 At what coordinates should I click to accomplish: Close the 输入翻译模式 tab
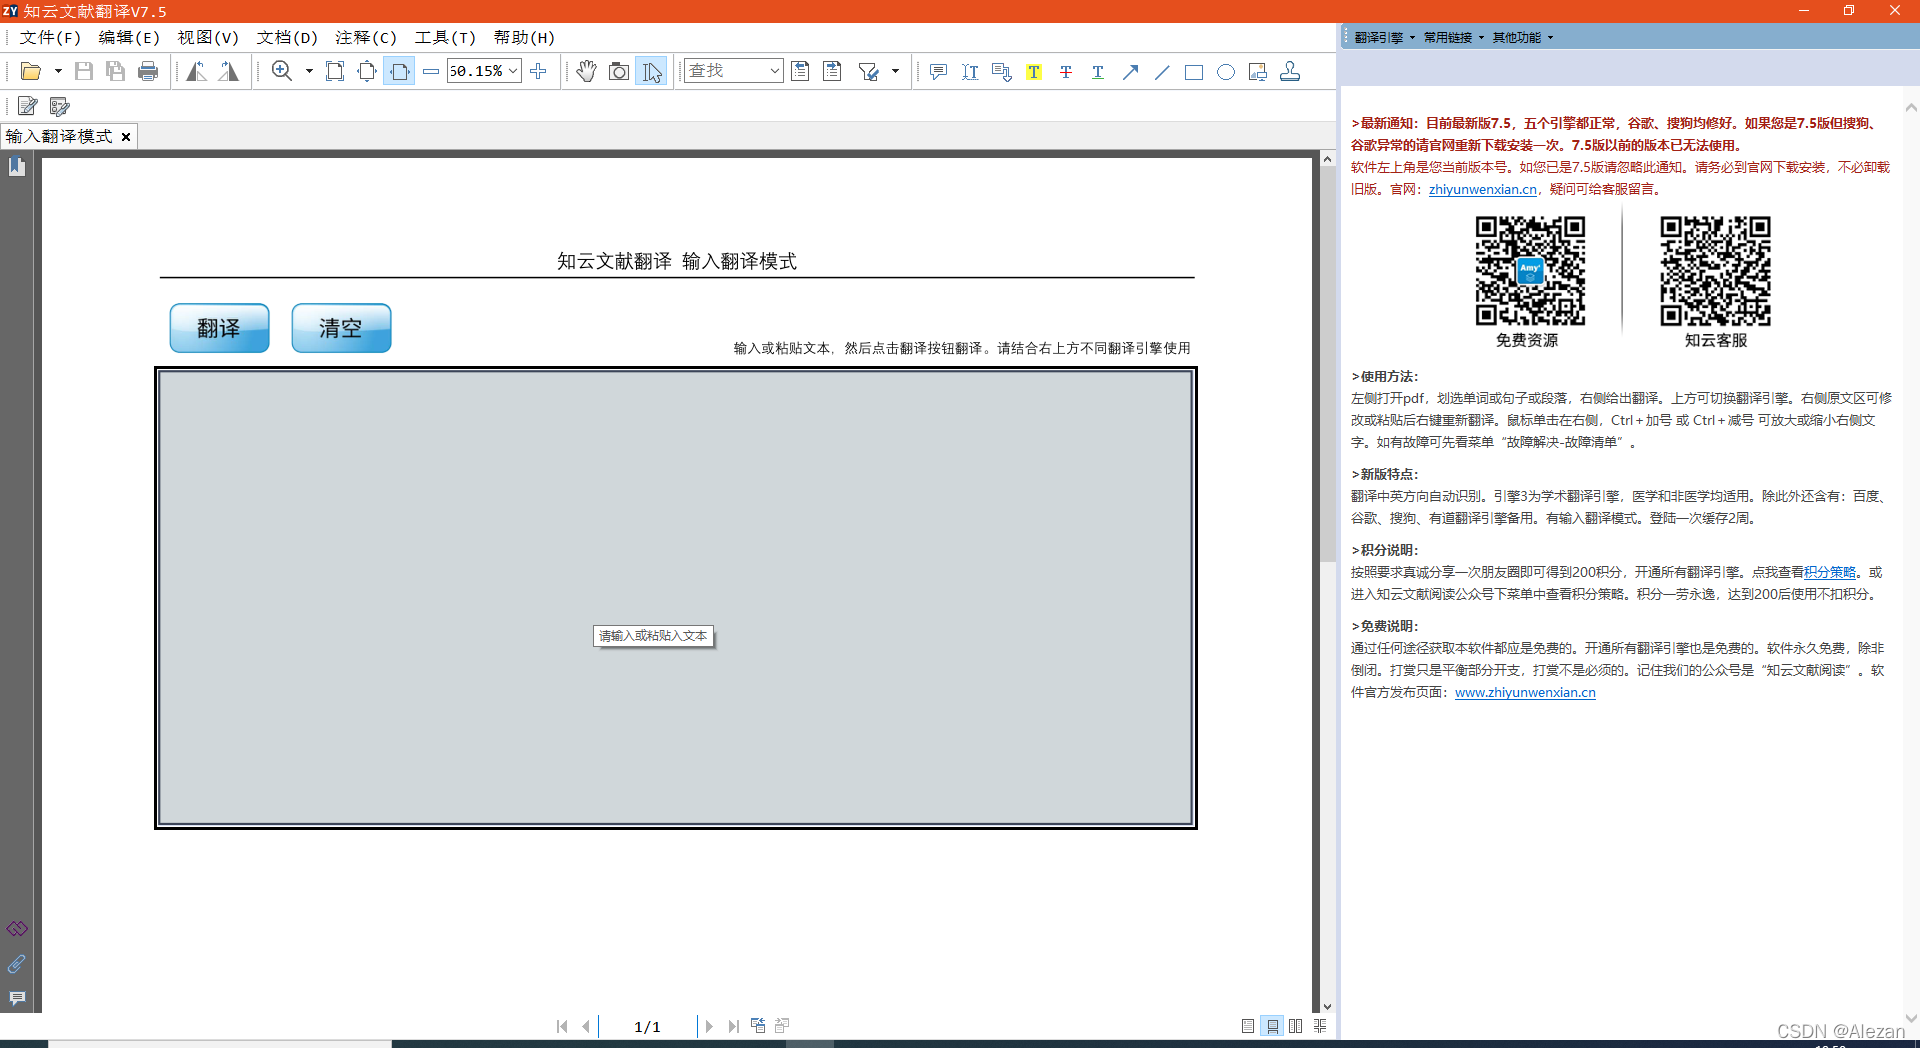[x=126, y=137]
